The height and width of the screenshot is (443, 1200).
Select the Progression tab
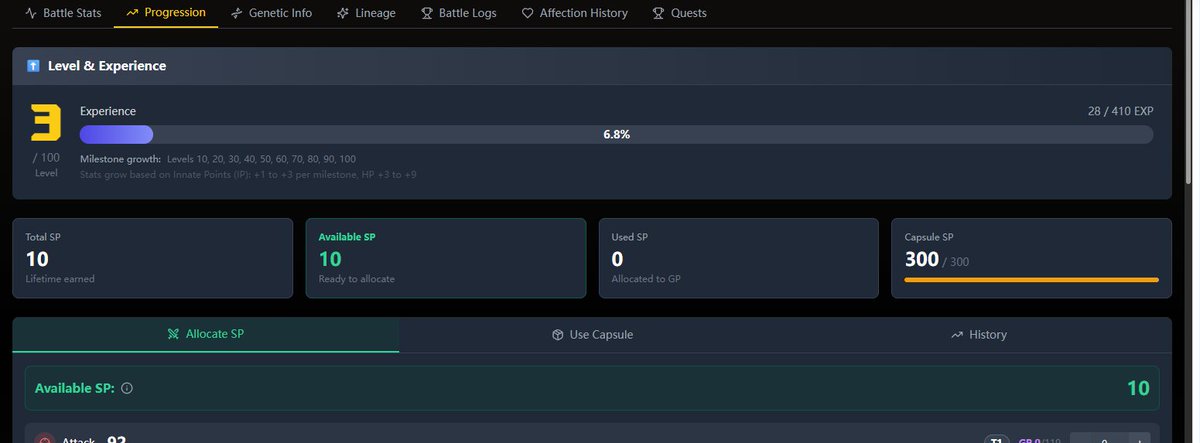point(166,13)
